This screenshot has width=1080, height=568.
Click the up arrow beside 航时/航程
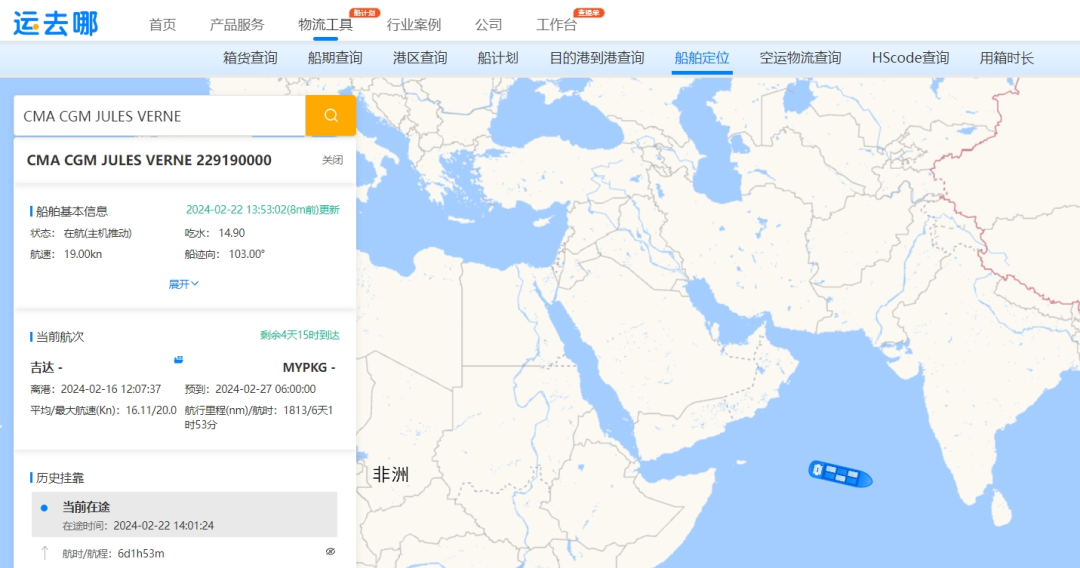point(45,553)
